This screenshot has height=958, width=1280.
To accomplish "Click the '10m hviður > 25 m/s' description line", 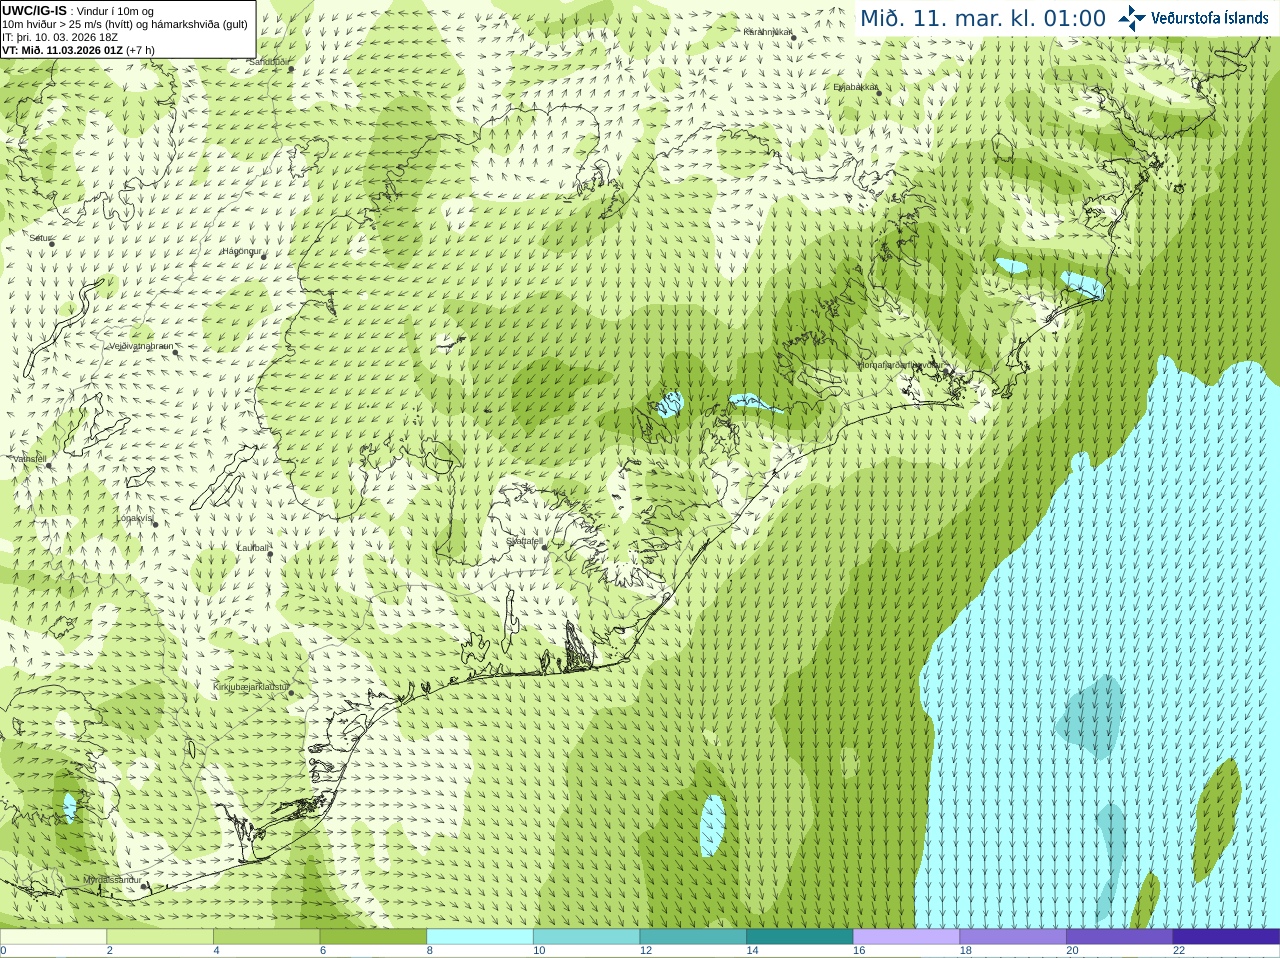I will tap(125, 24).
